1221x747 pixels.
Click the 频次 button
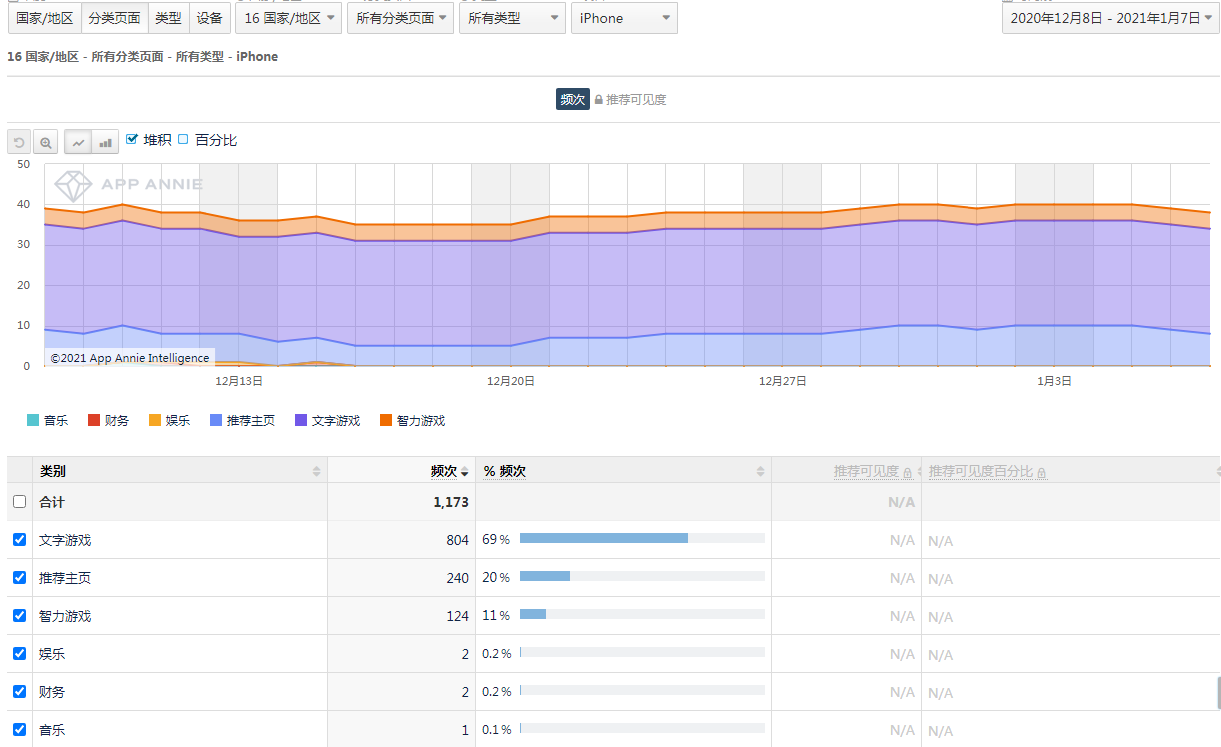tap(572, 99)
